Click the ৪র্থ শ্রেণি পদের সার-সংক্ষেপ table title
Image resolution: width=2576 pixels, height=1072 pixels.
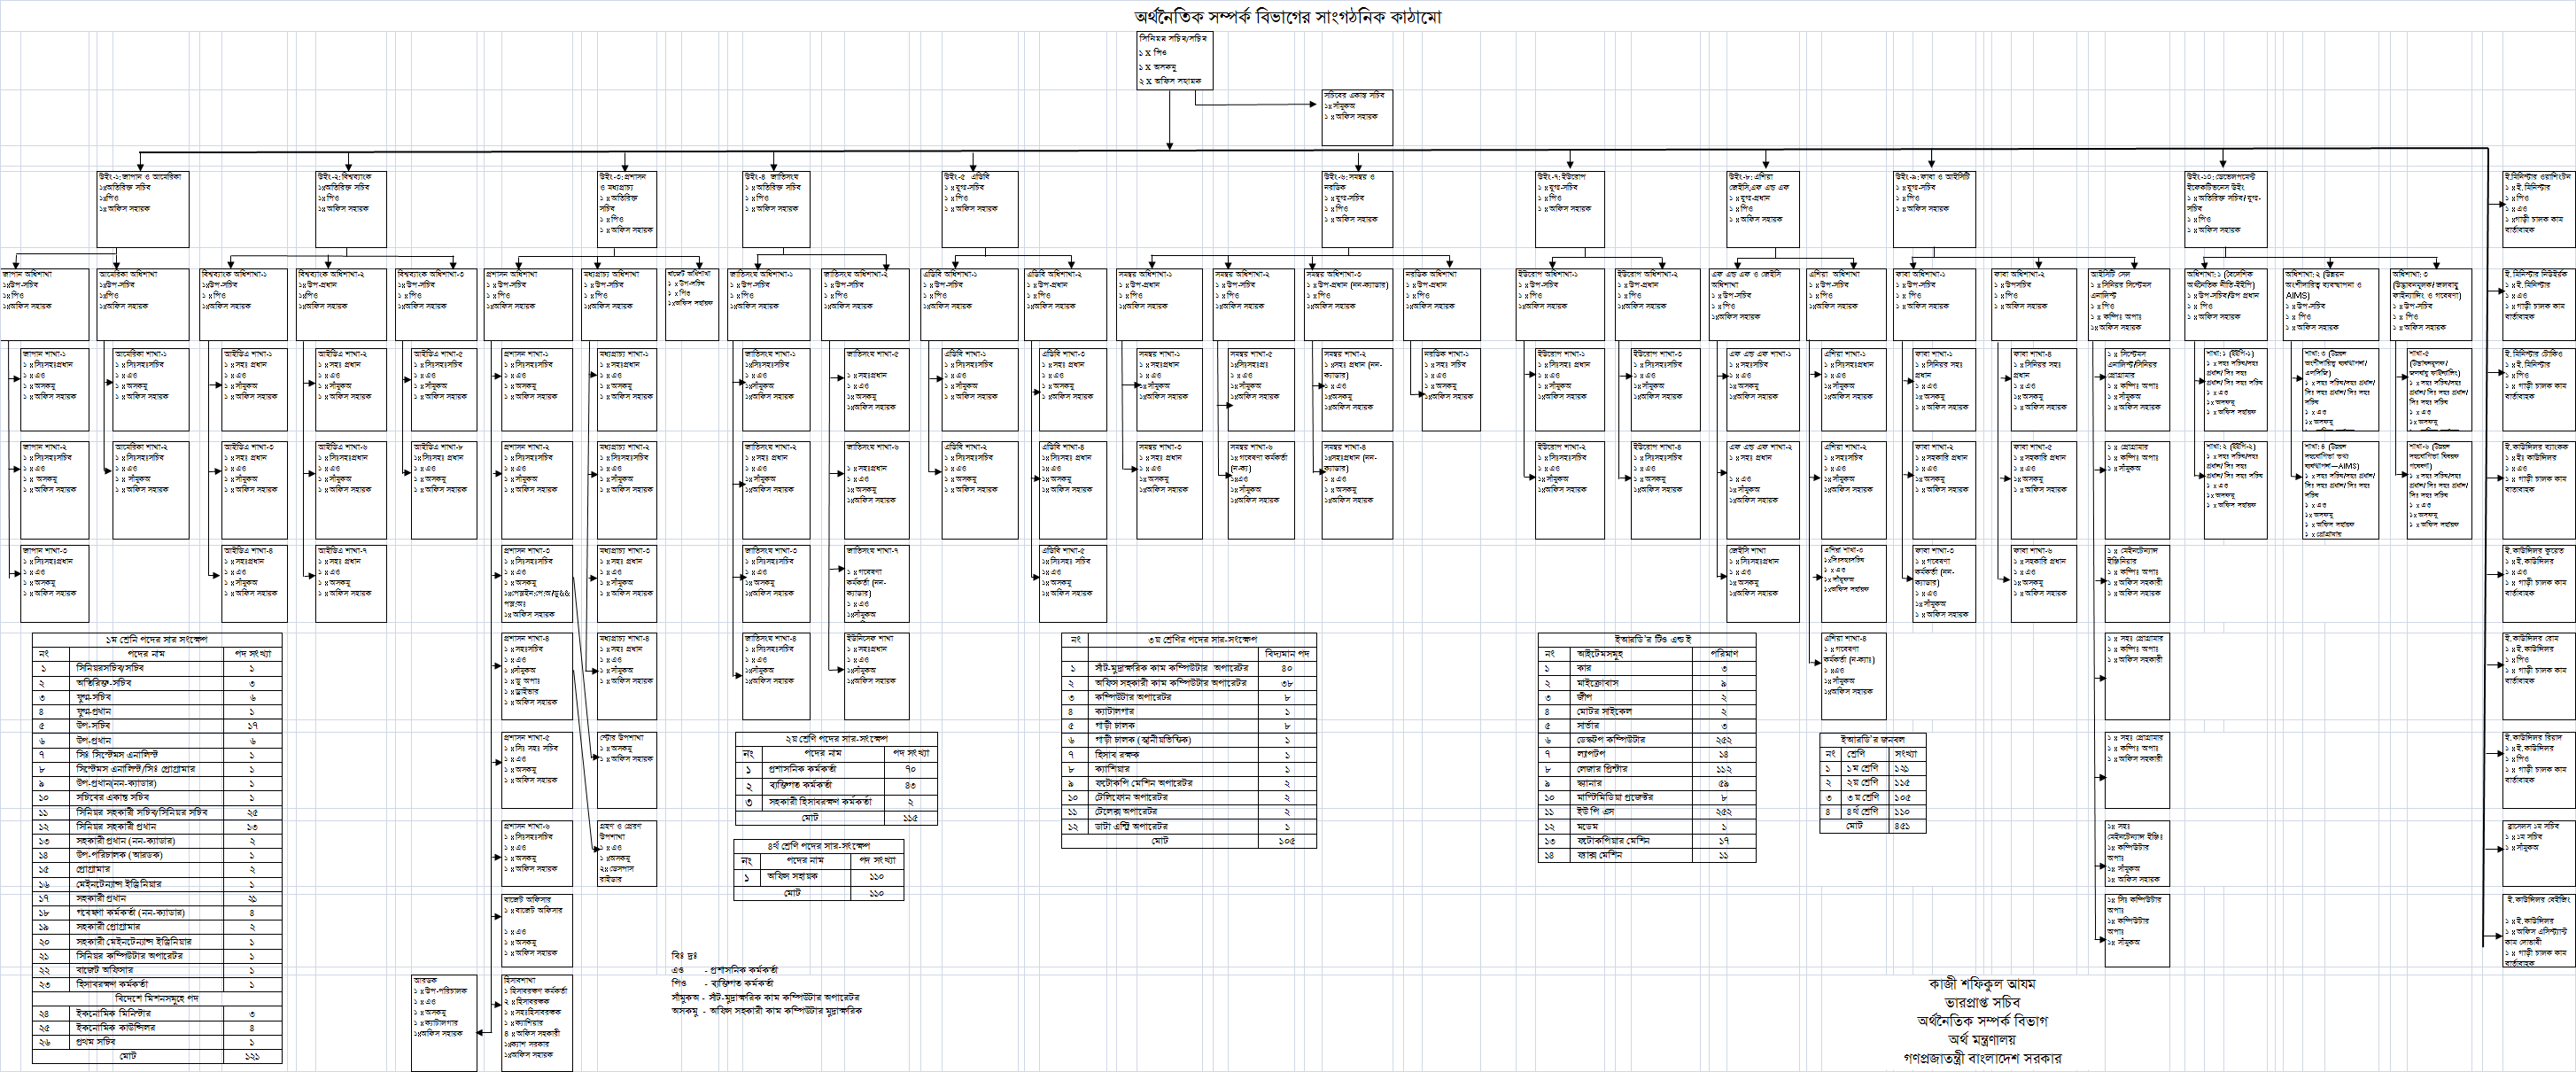click(818, 846)
